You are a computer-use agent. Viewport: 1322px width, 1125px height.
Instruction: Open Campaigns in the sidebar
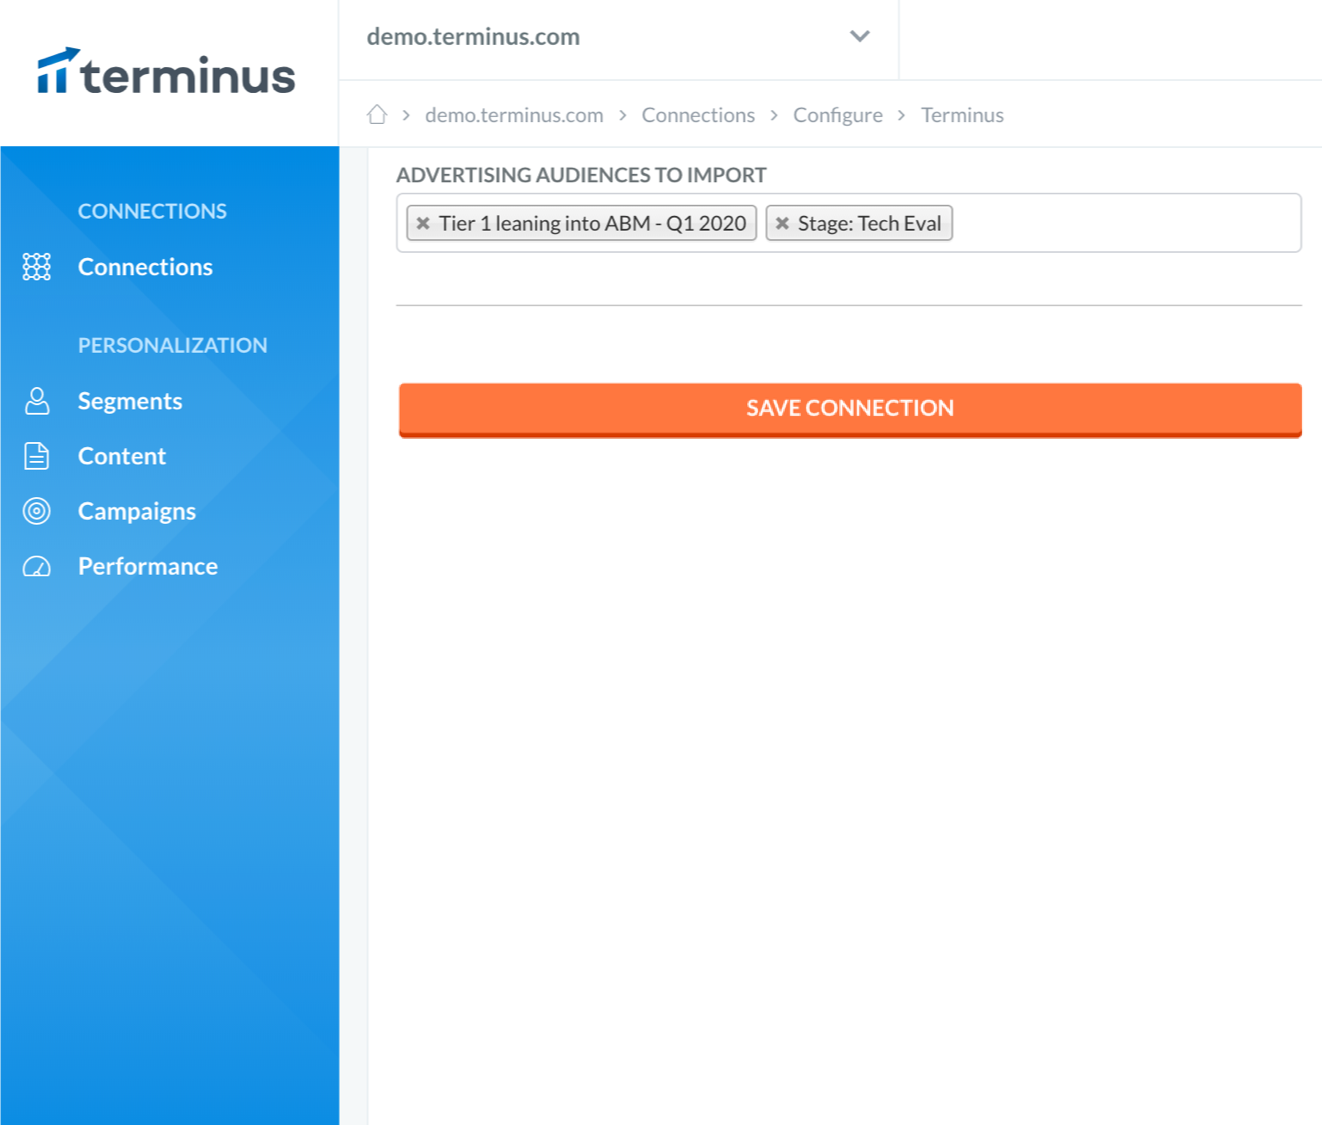coord(137,511)
